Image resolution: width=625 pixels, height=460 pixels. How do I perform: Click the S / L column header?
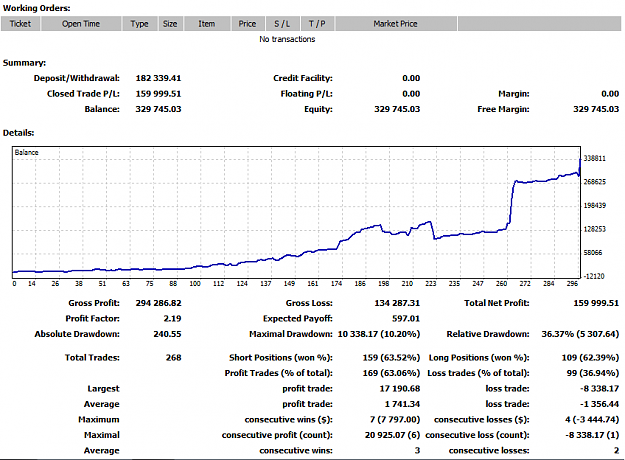(282, 24)
